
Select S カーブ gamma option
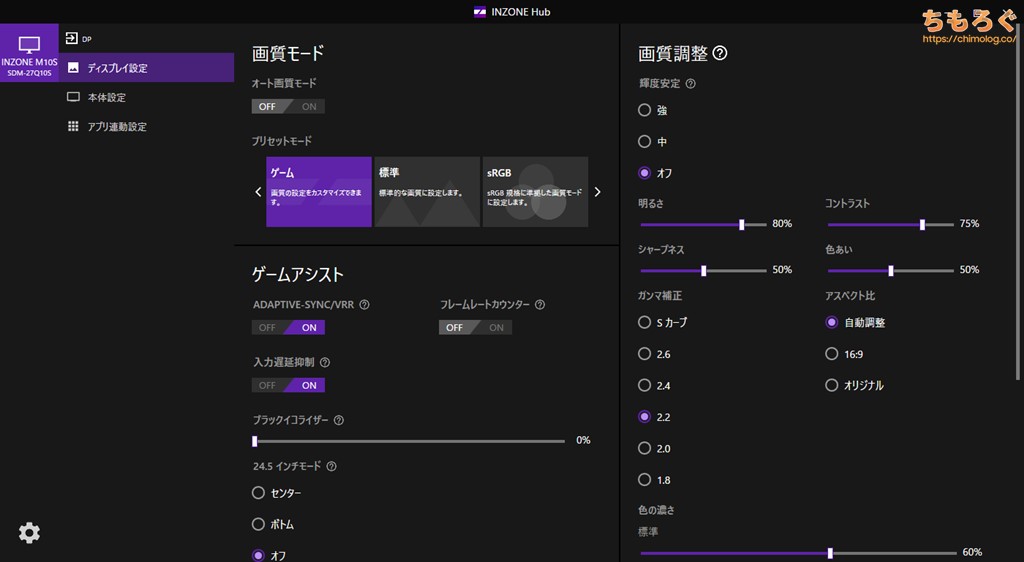[x=645, y=322]
